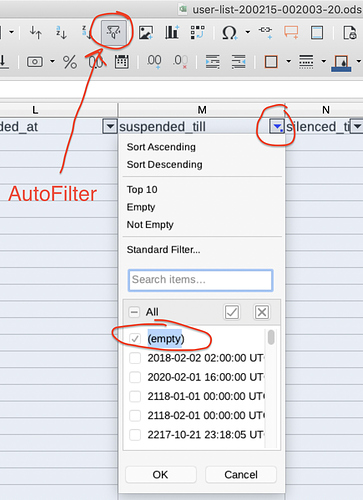This screenshot has width=363, height=500.
Task: Open the filter dropdown in column L
Action: point(110,127)
